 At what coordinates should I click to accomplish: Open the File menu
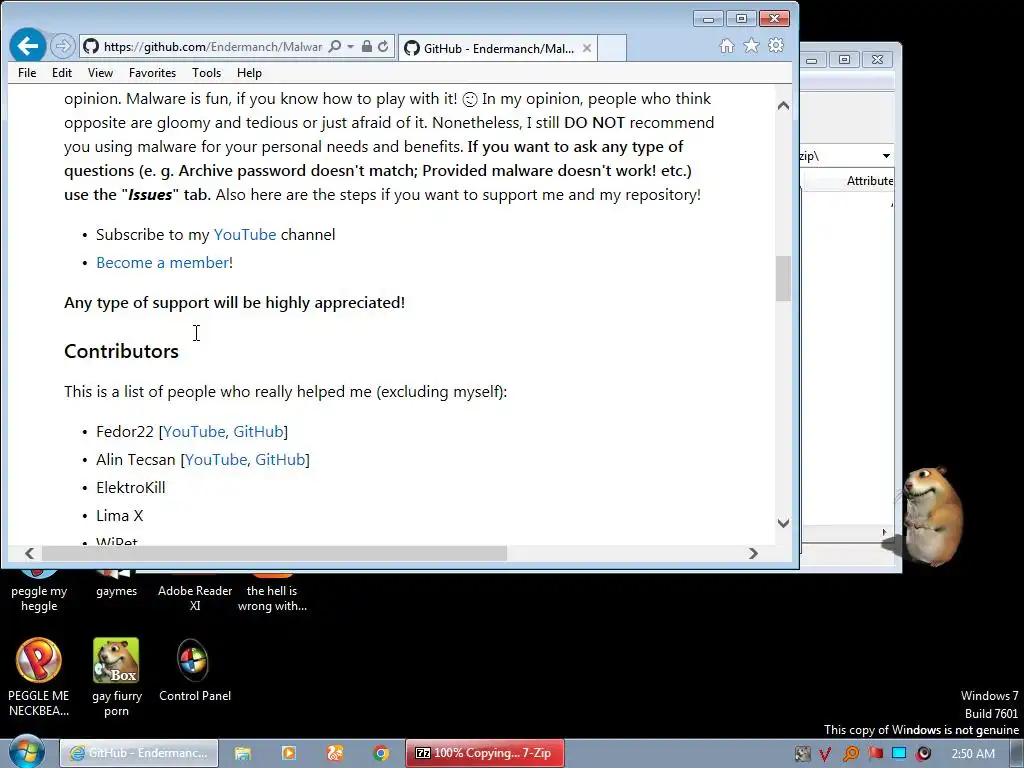[x=27, y=72]
